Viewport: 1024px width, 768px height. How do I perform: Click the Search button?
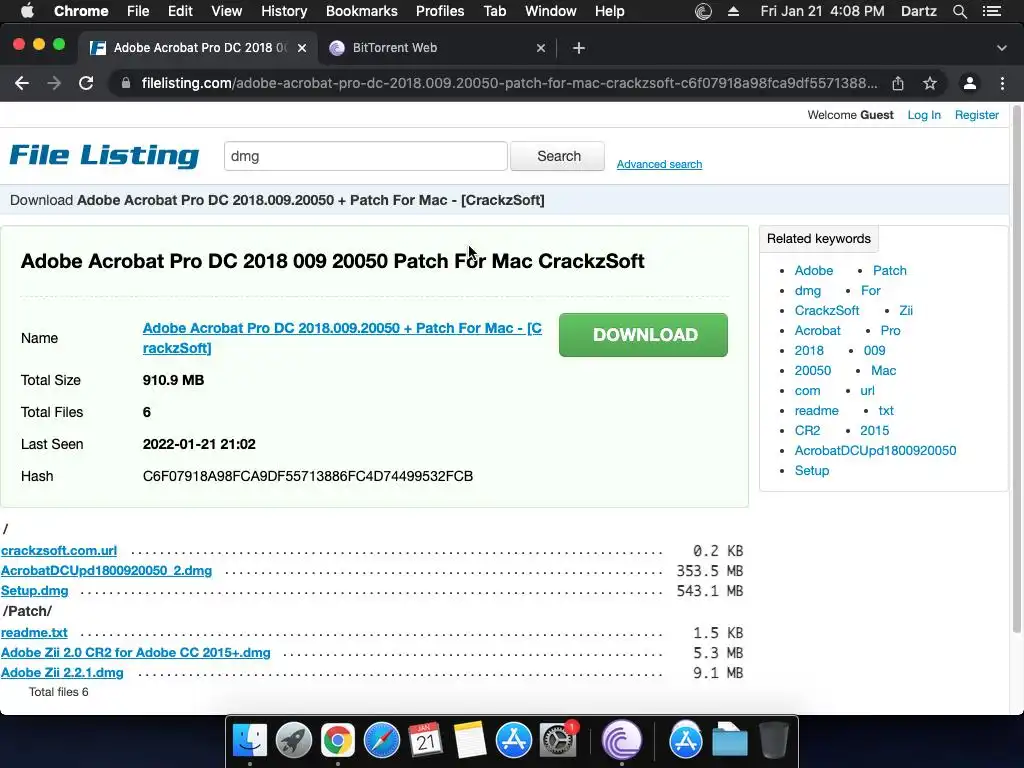point(558,157)
